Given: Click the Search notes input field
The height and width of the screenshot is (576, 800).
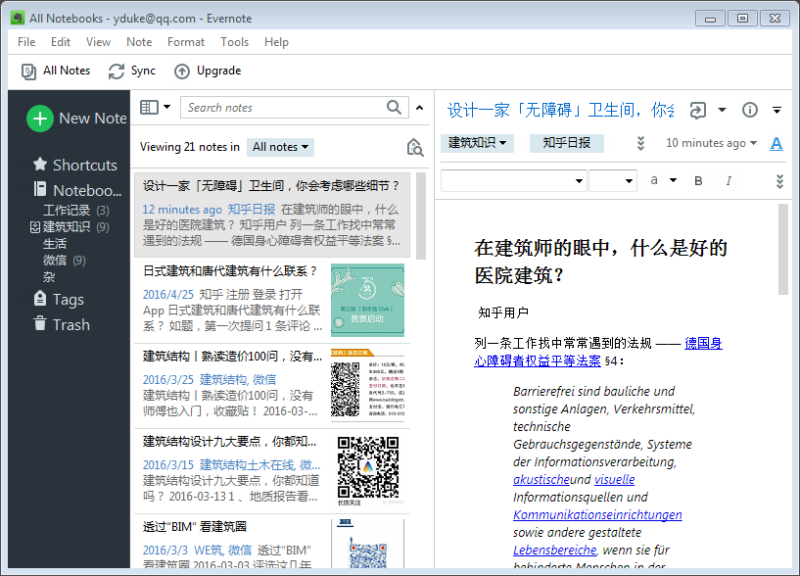Looking at the screenshot, I should (x=284, y=108).
